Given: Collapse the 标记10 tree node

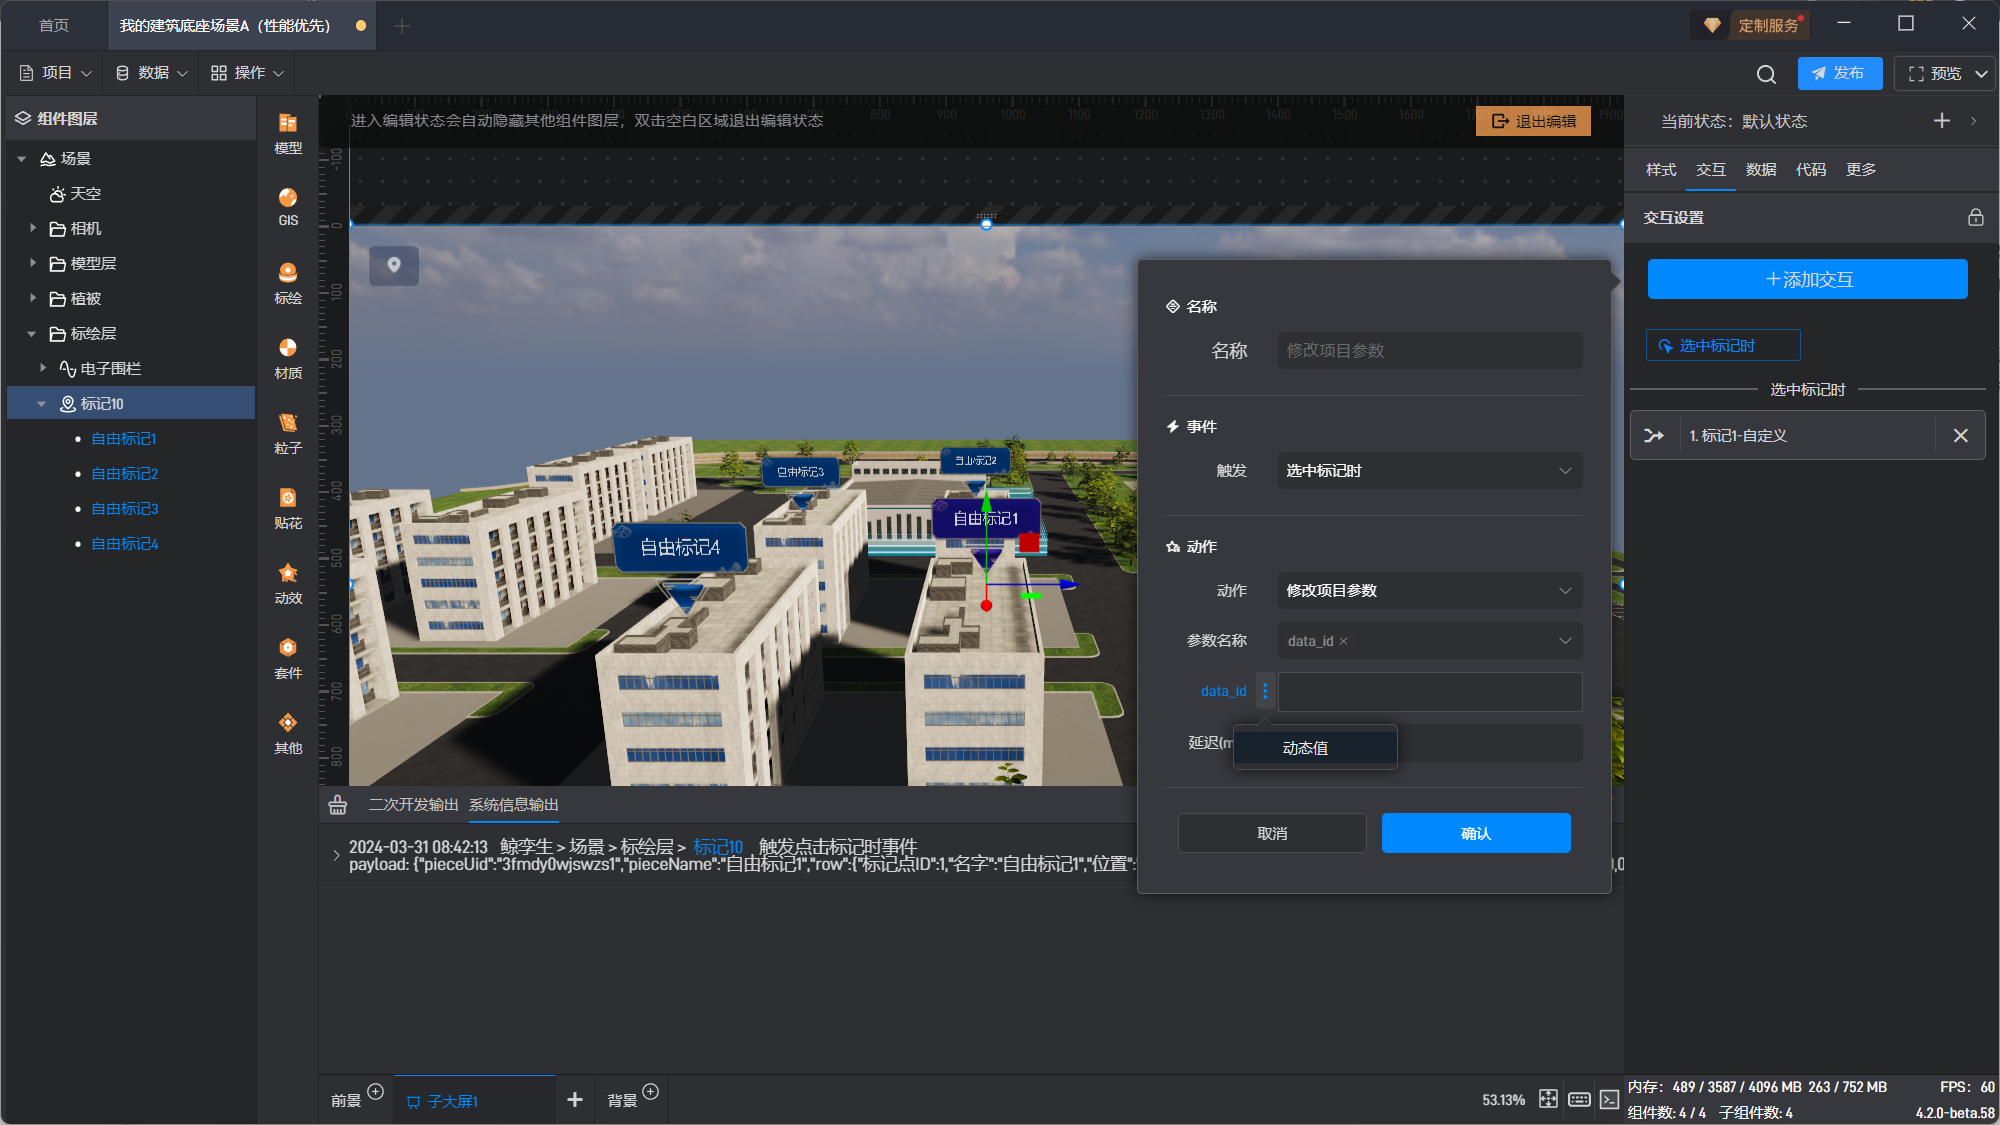Looking at the screenshot, I should coord(41,404).
